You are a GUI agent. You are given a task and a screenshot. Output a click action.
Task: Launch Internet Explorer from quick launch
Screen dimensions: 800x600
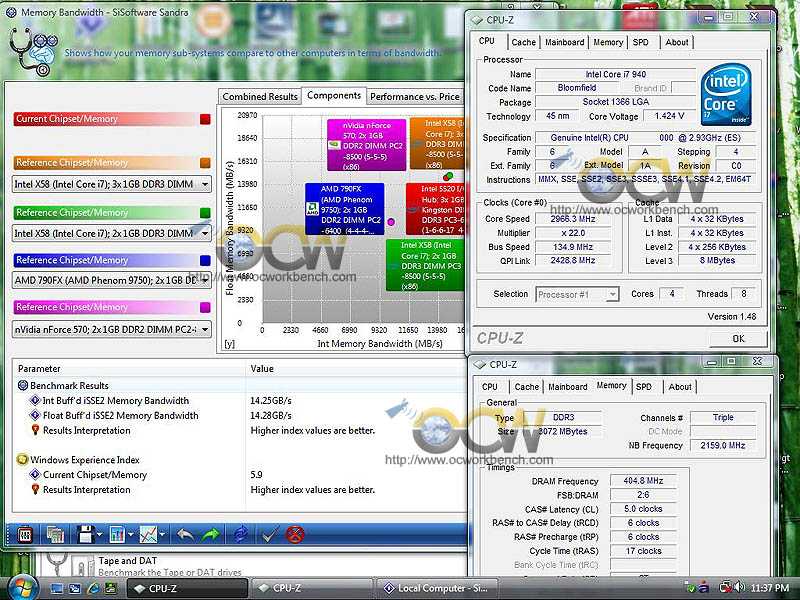(x=93, y=589)
